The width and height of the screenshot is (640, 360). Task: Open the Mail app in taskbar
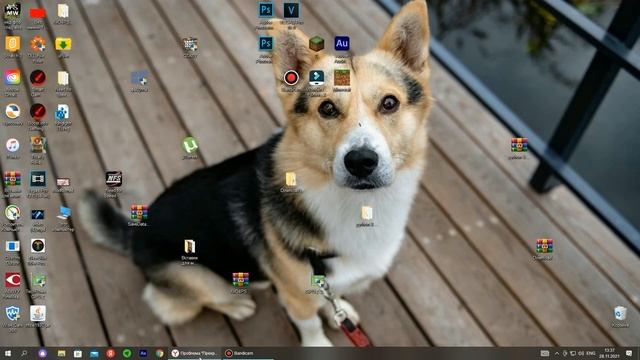click(x=94, y=353)
